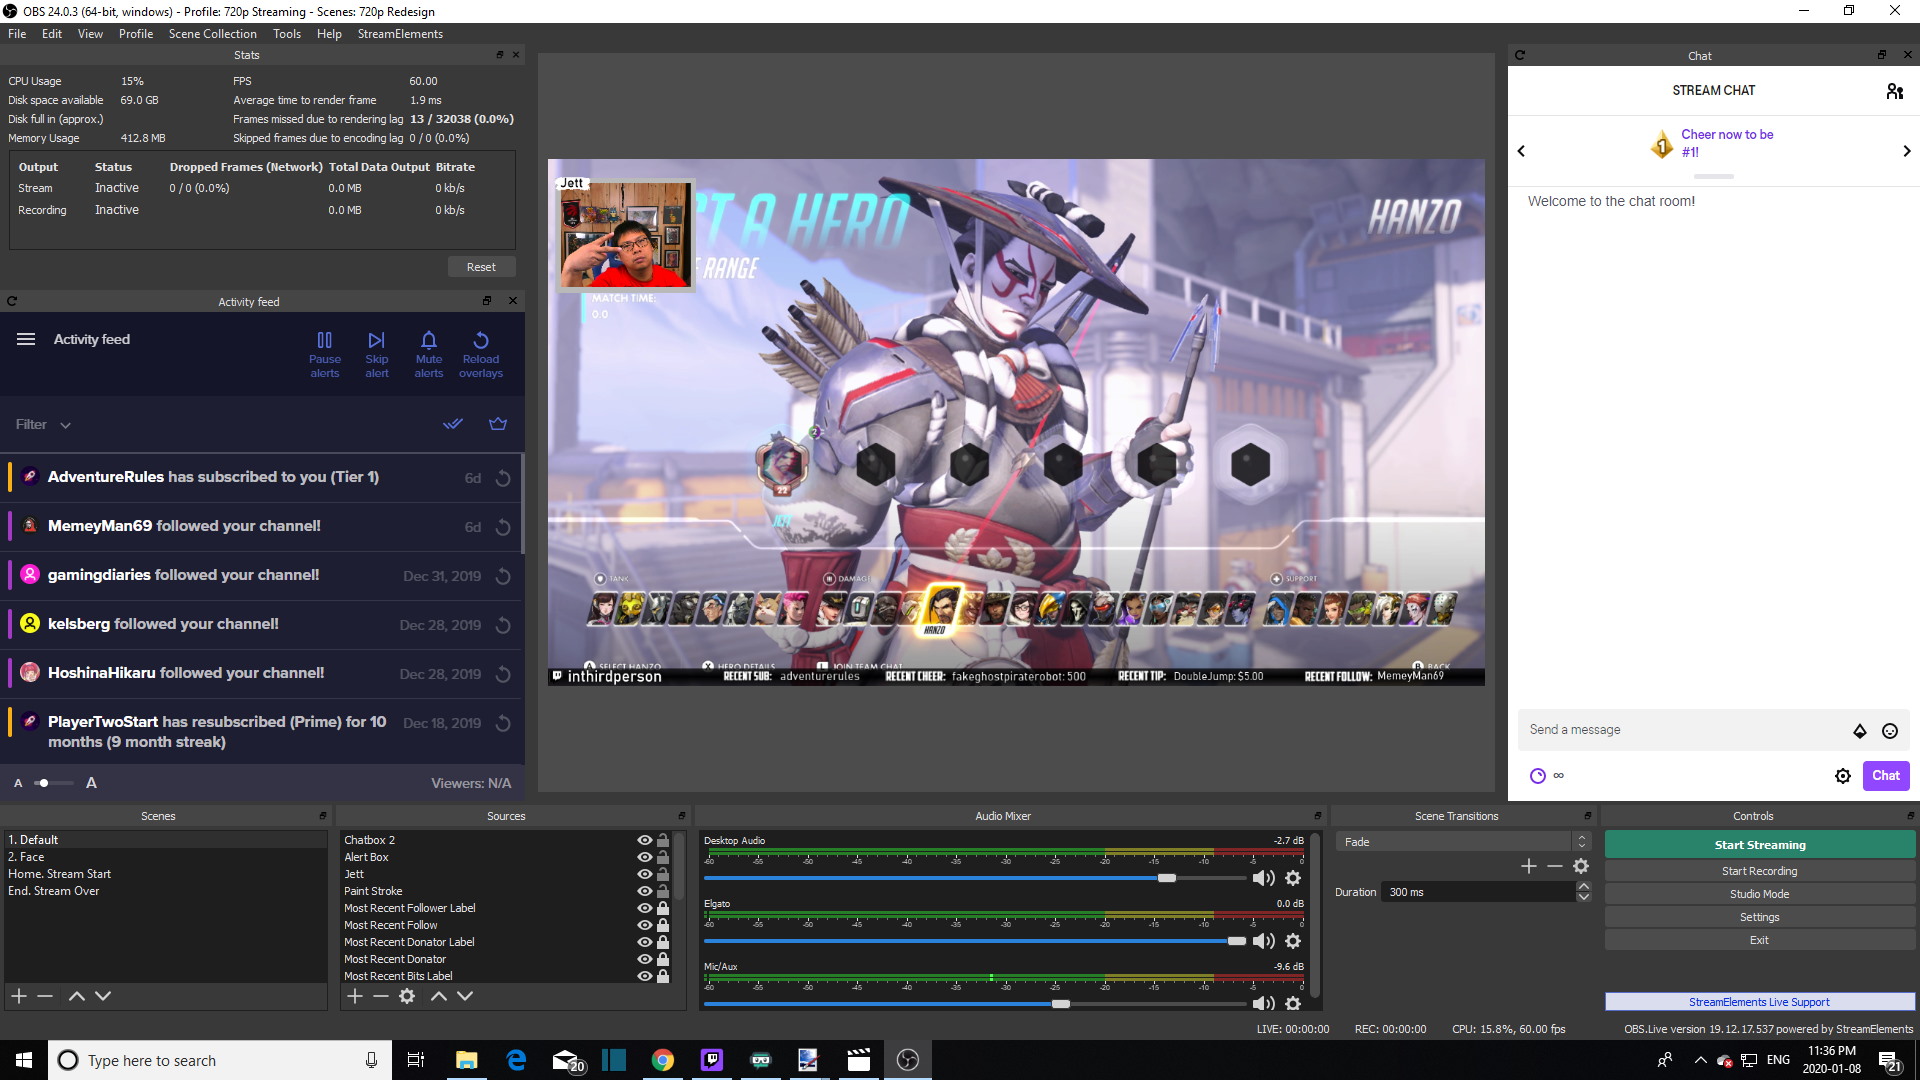Click the Start Streaming button
This screenshot has width=1920, height=1080.
tap(1759, 845)
